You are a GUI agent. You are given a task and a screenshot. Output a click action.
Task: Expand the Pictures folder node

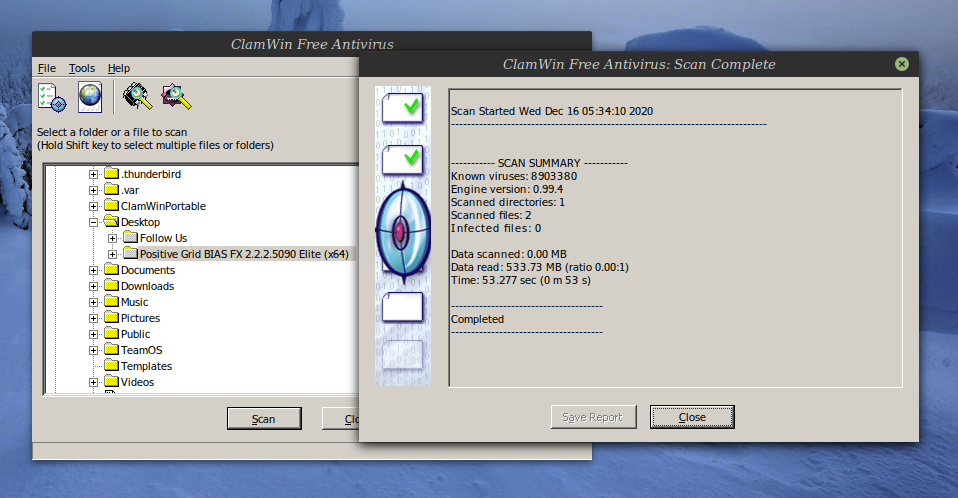(93, 318)
